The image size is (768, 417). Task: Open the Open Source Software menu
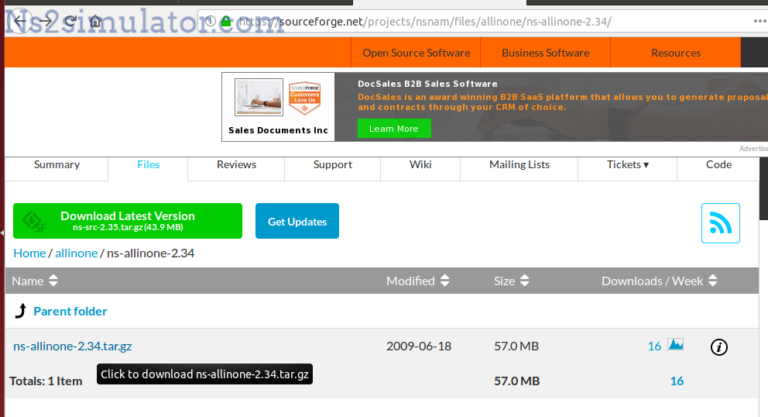415,53
